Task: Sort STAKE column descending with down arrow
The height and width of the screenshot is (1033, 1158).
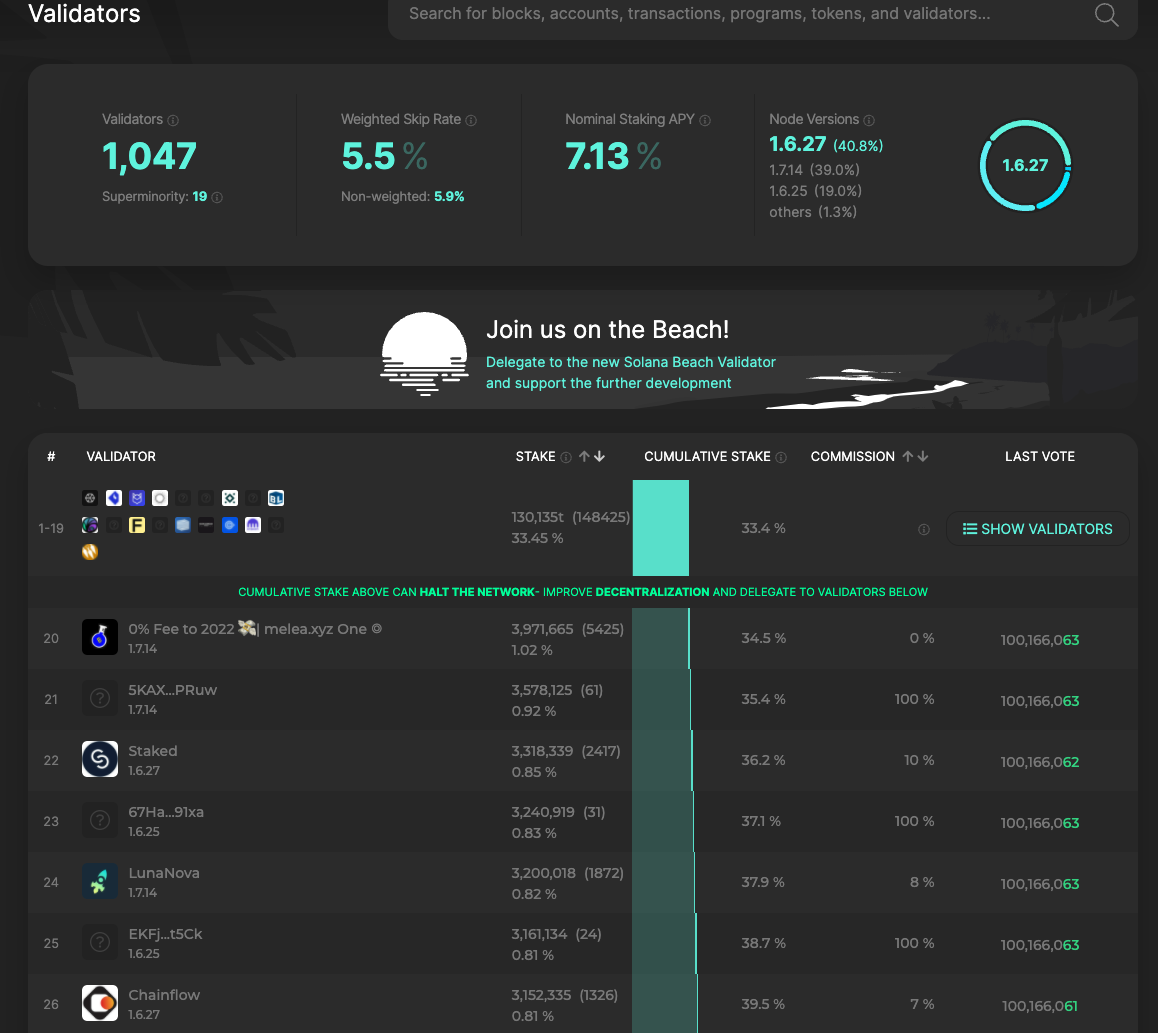Action: click(x=599, y=456)
